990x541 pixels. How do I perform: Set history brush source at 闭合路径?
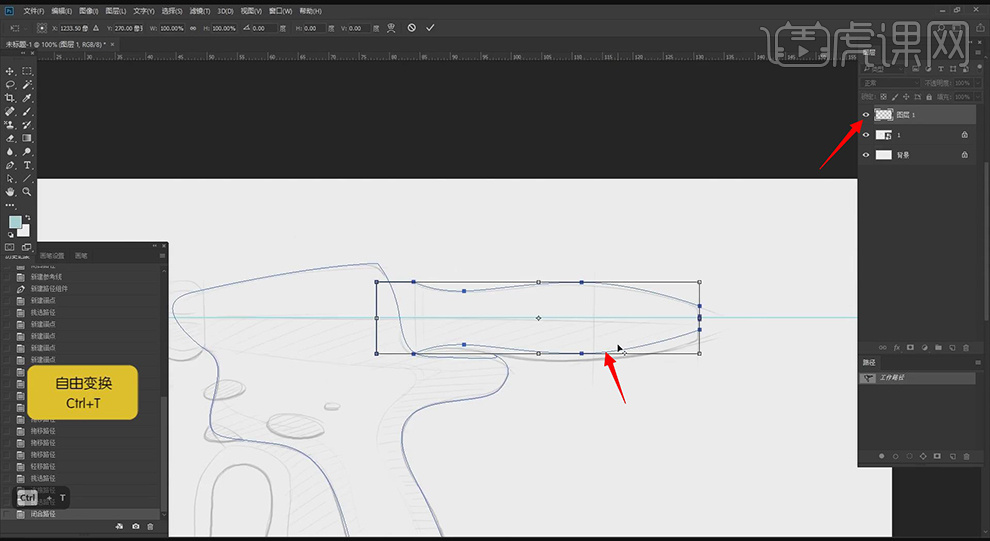[x=7, y=514]
